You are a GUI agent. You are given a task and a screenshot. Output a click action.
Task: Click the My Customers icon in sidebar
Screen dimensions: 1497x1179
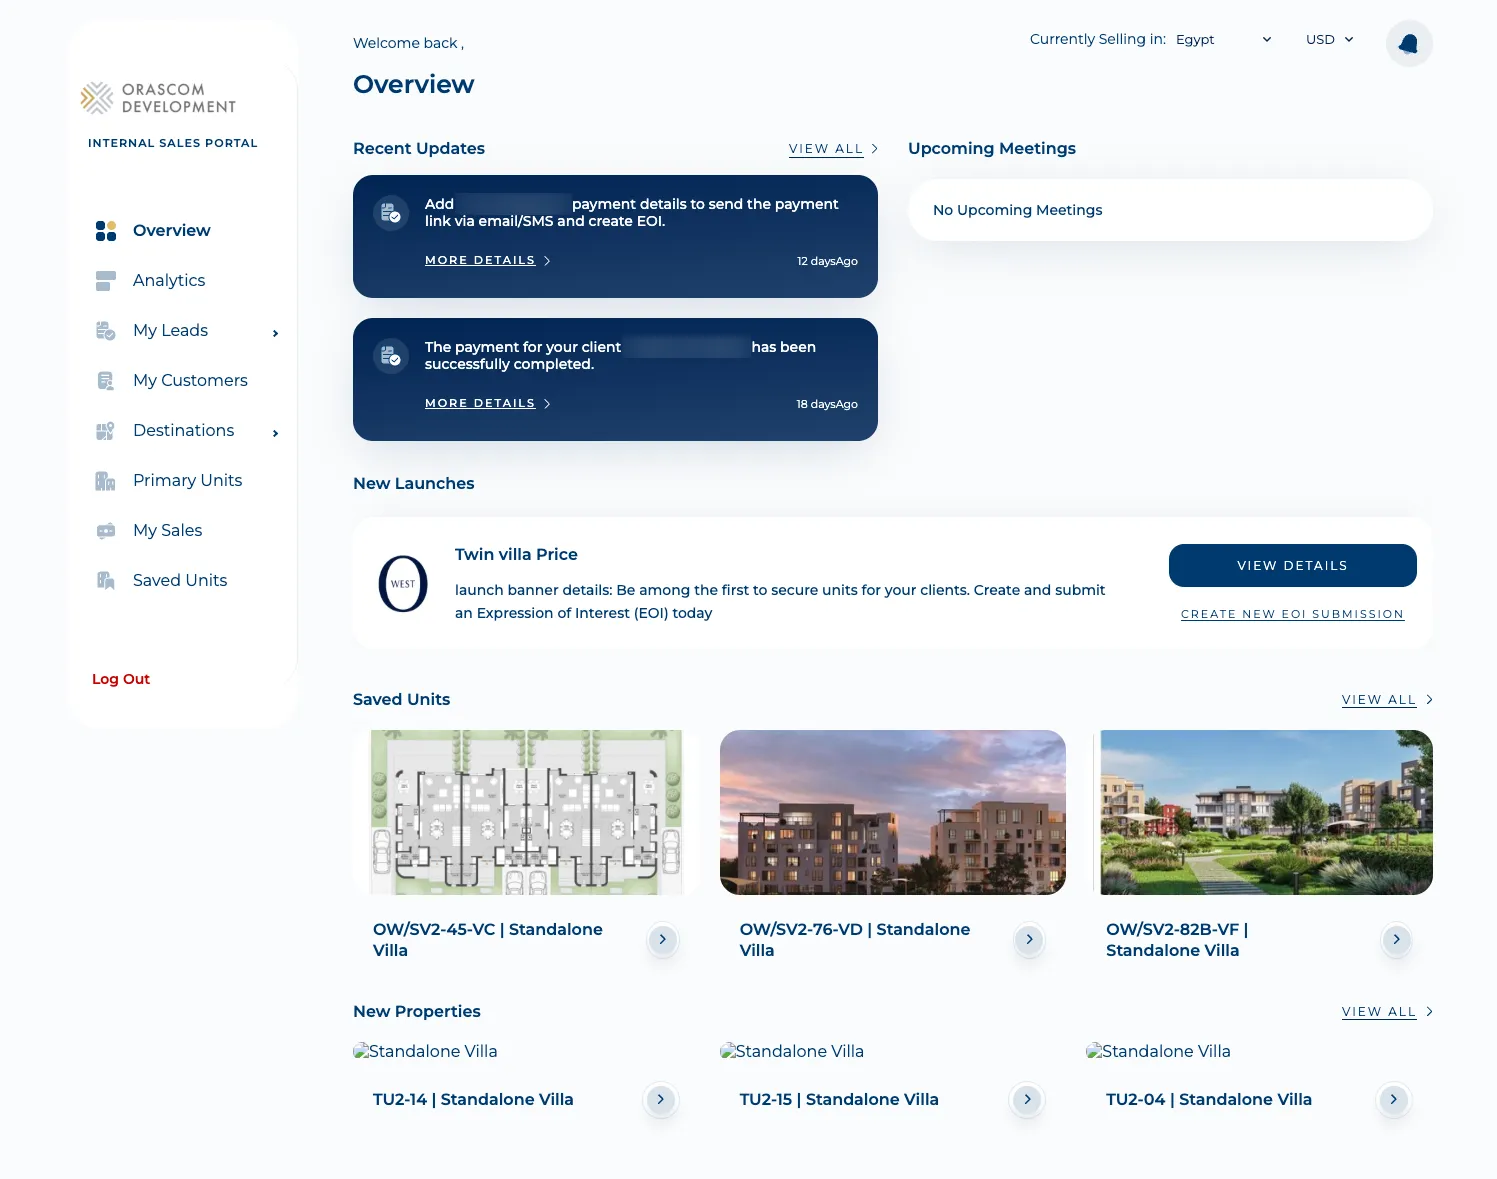coord(106,381)
